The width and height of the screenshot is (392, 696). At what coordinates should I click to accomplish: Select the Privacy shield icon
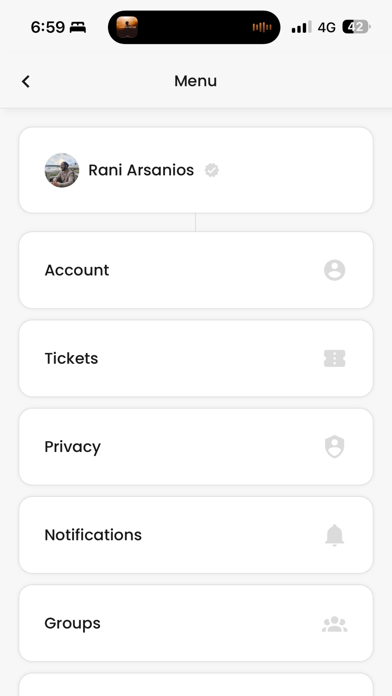pyautogui.click(x=334, y=447)
